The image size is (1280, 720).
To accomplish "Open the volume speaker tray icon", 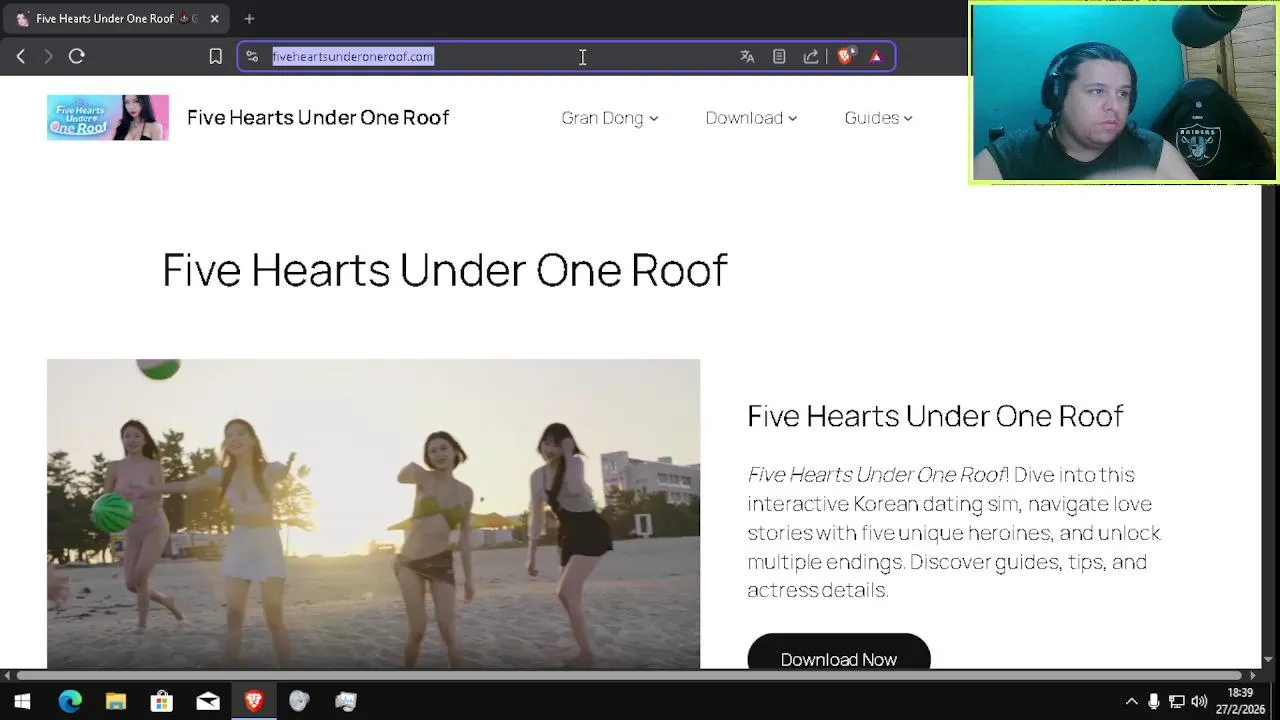I will click(x=1199, y=701).
